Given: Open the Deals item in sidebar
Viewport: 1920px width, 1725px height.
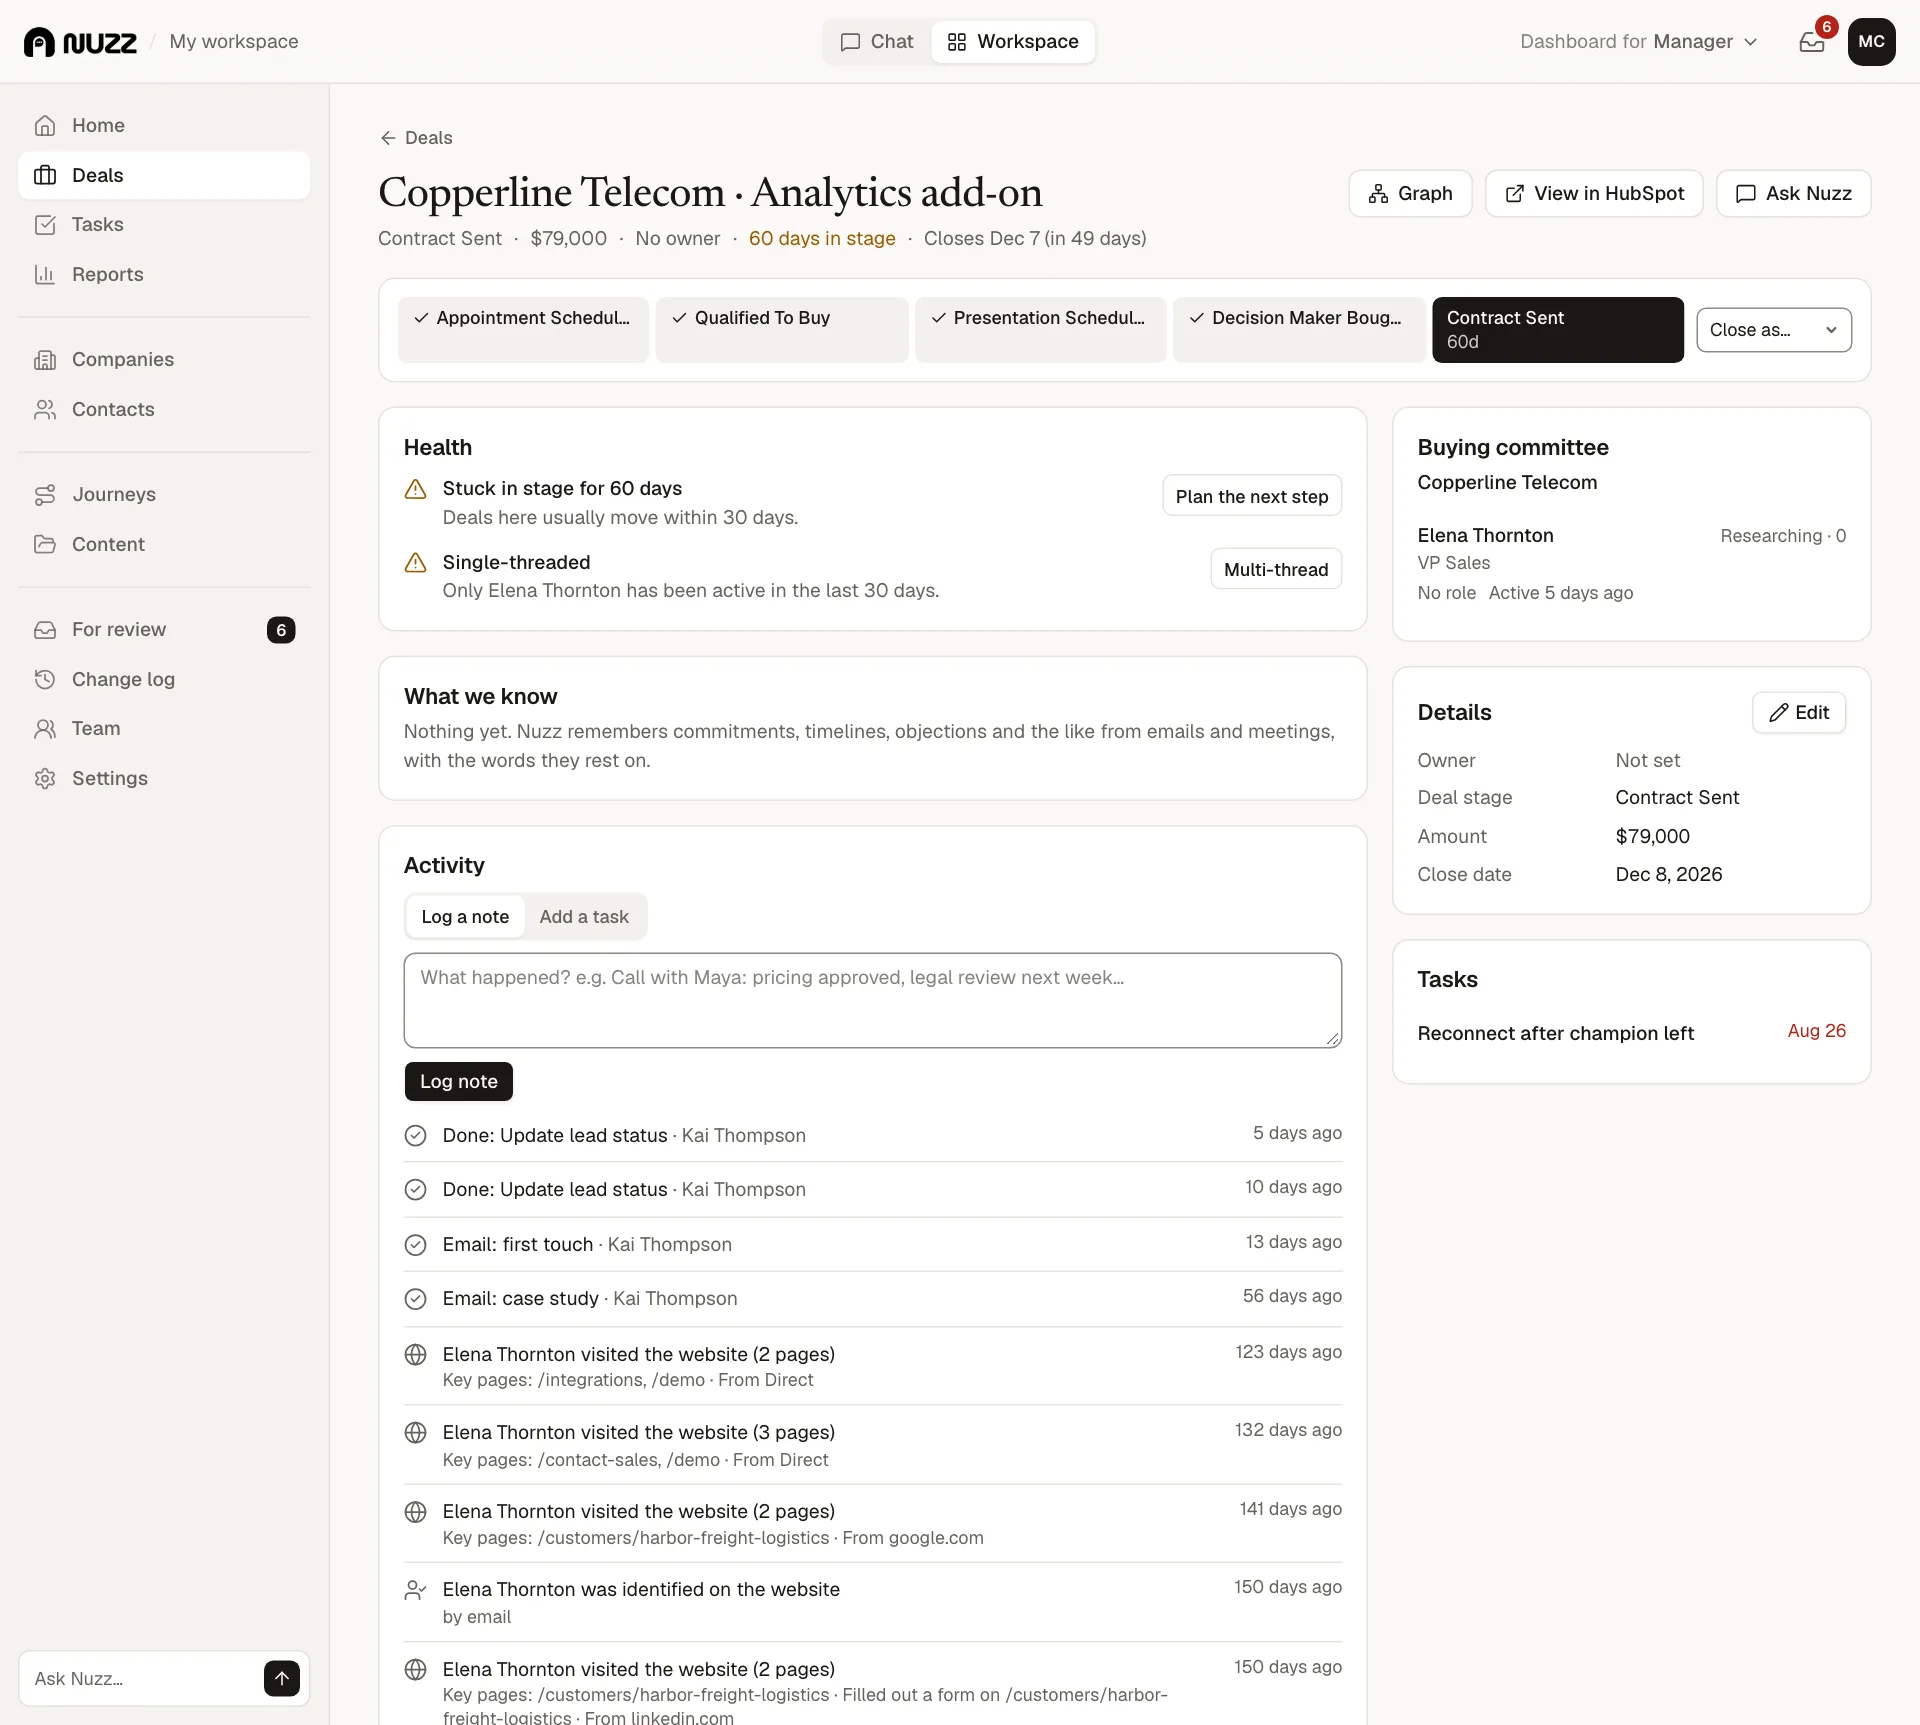Looking at the screenshot, I should (164, 175).
